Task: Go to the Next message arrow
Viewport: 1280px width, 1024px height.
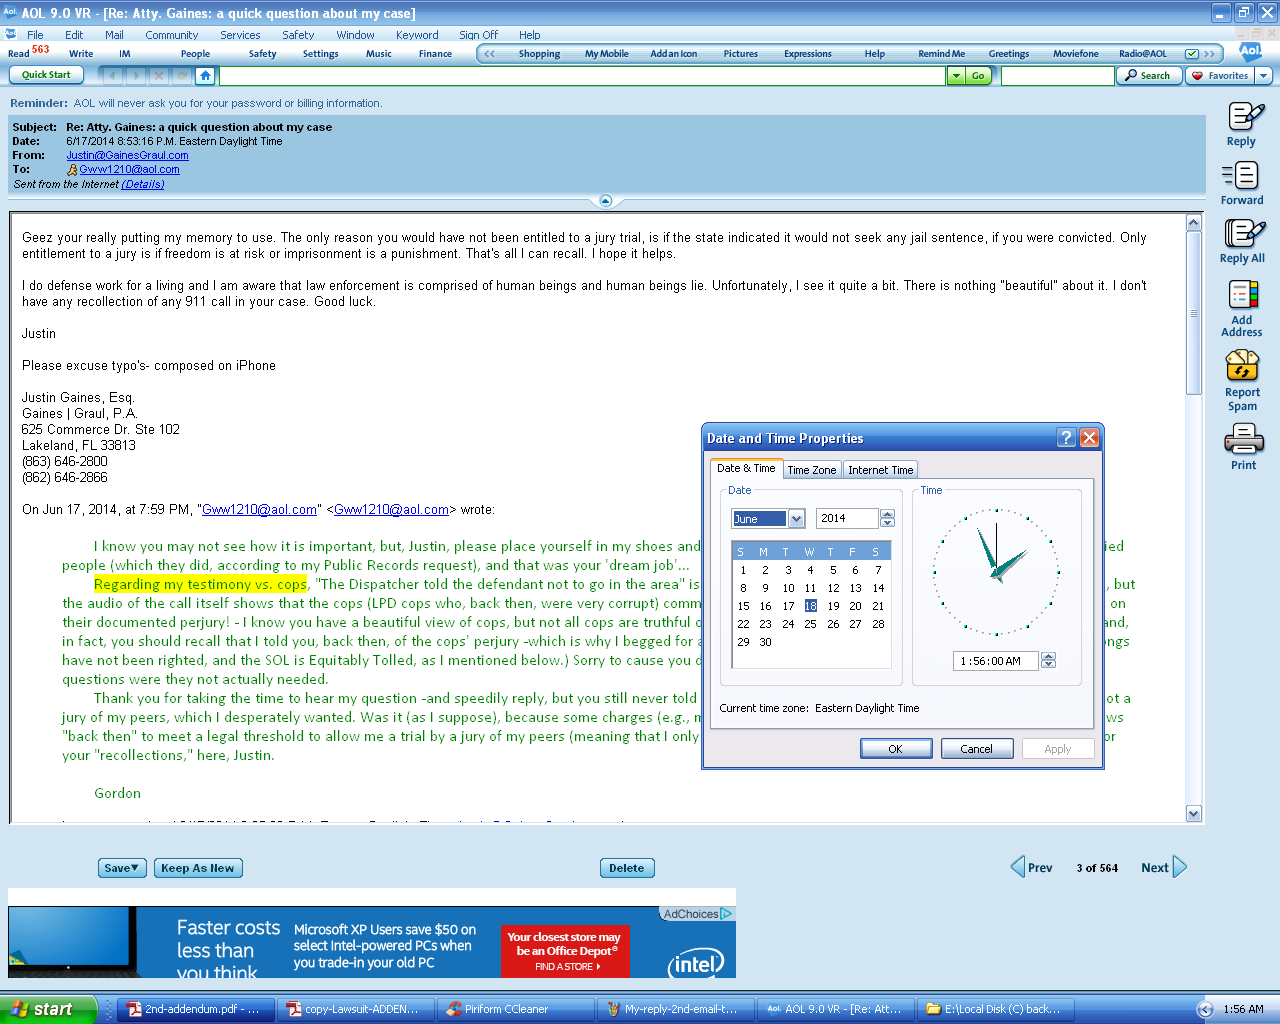Action: pyautogui.click(x=1179, y=867)
